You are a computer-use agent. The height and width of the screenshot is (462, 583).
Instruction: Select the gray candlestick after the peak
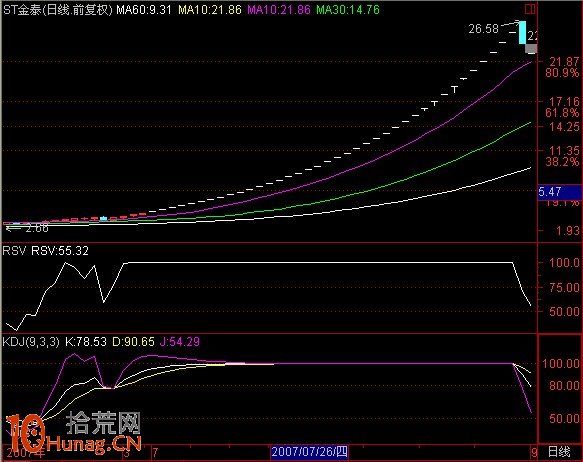pos(531,48)
